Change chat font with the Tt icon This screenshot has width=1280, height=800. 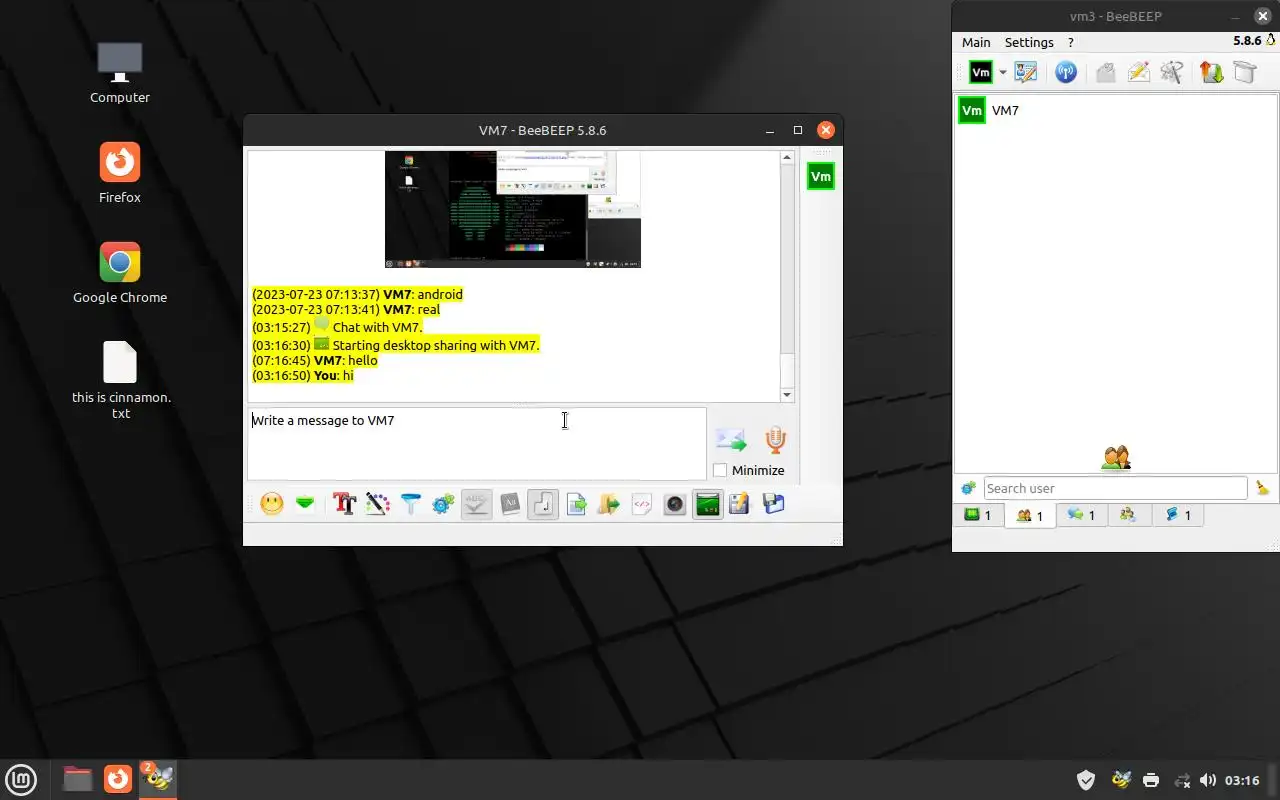click(345, 504)
